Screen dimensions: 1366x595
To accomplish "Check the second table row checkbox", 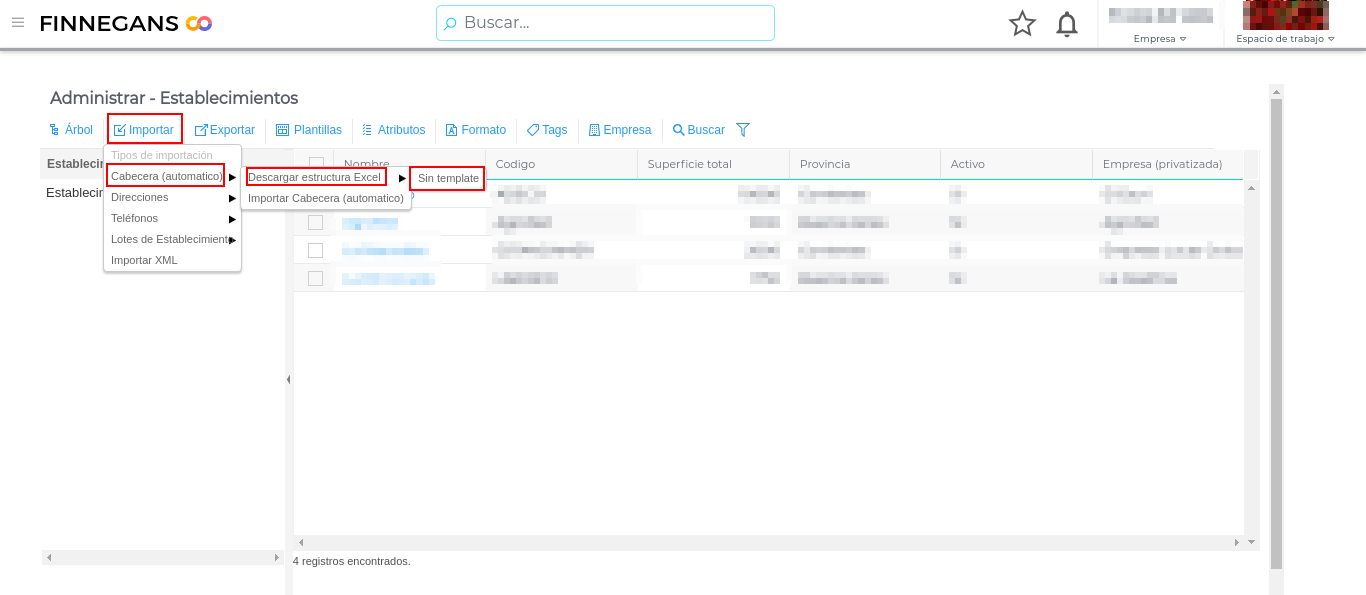I will pyautogui.click(x=316, y=222).
